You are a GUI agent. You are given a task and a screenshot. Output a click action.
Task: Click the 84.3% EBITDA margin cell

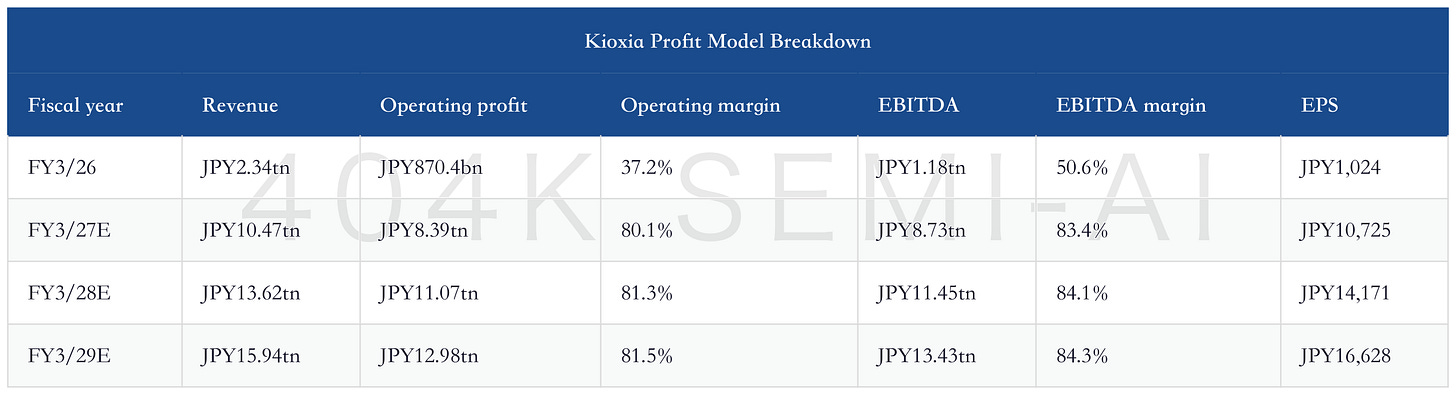coord(1081,355)
